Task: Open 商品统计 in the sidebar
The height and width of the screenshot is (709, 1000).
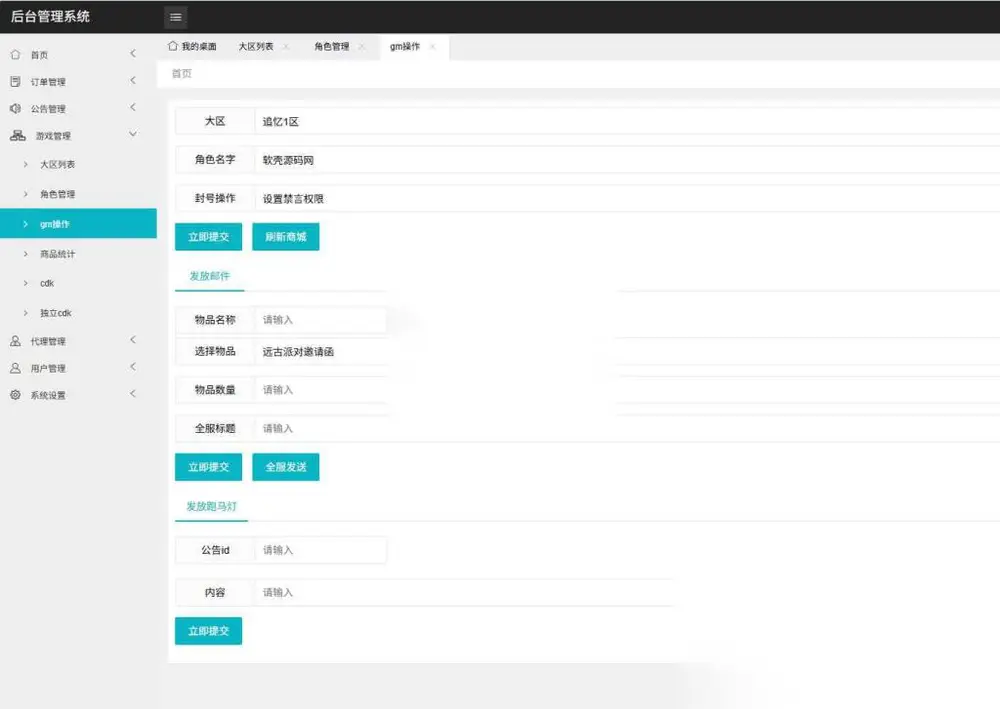Action: [x=78, y=254]
